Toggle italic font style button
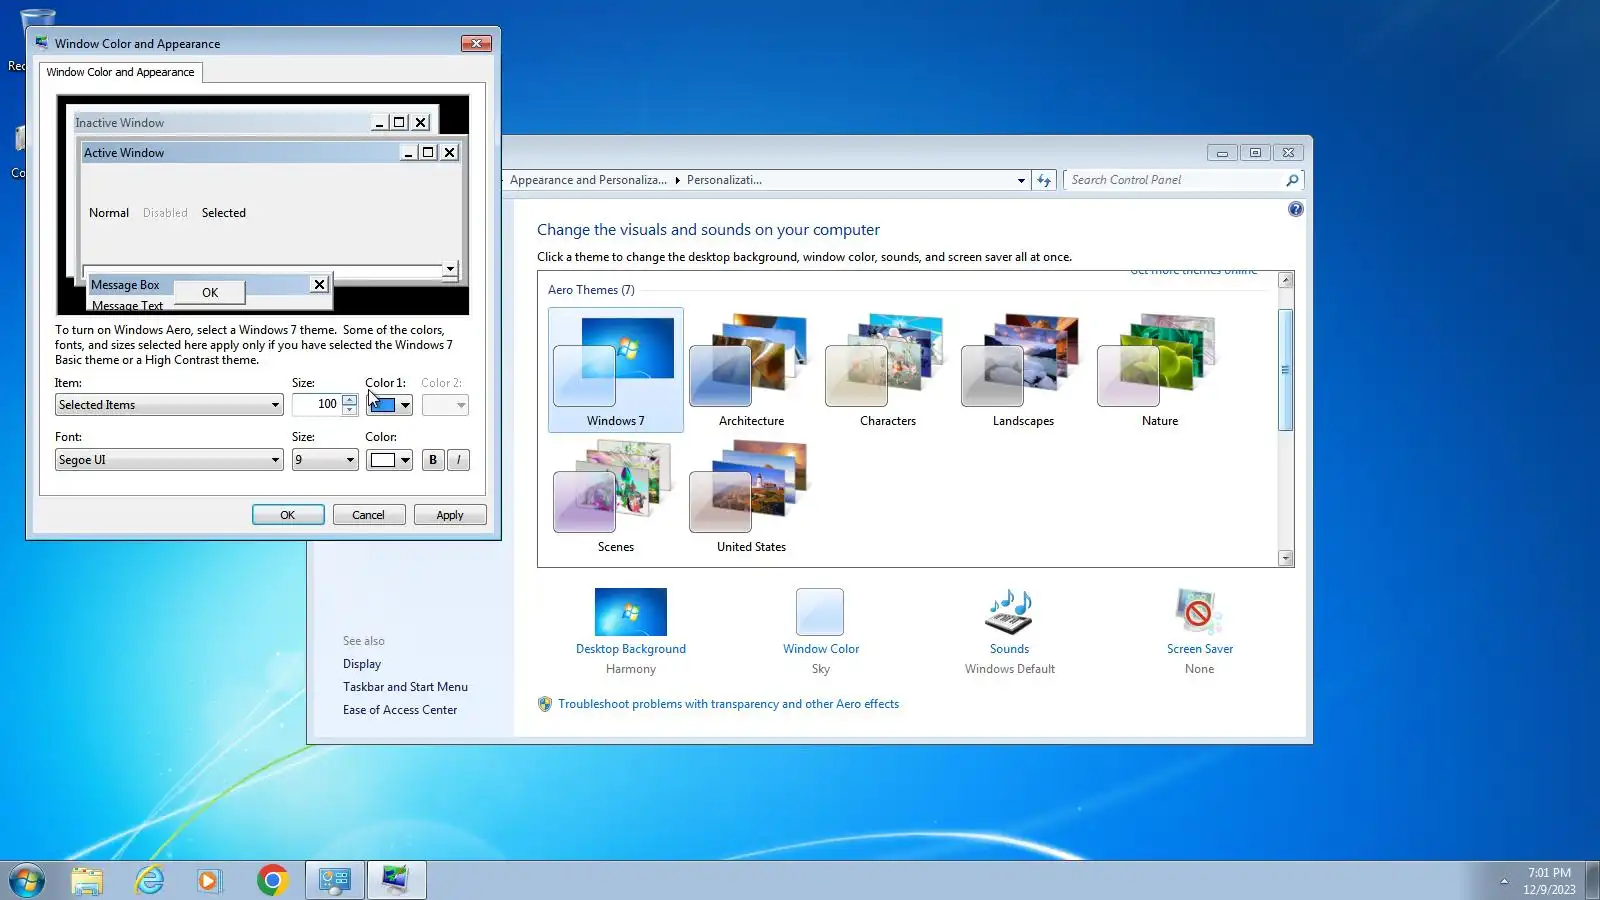1600x900 pixels. tap(458, 460)
